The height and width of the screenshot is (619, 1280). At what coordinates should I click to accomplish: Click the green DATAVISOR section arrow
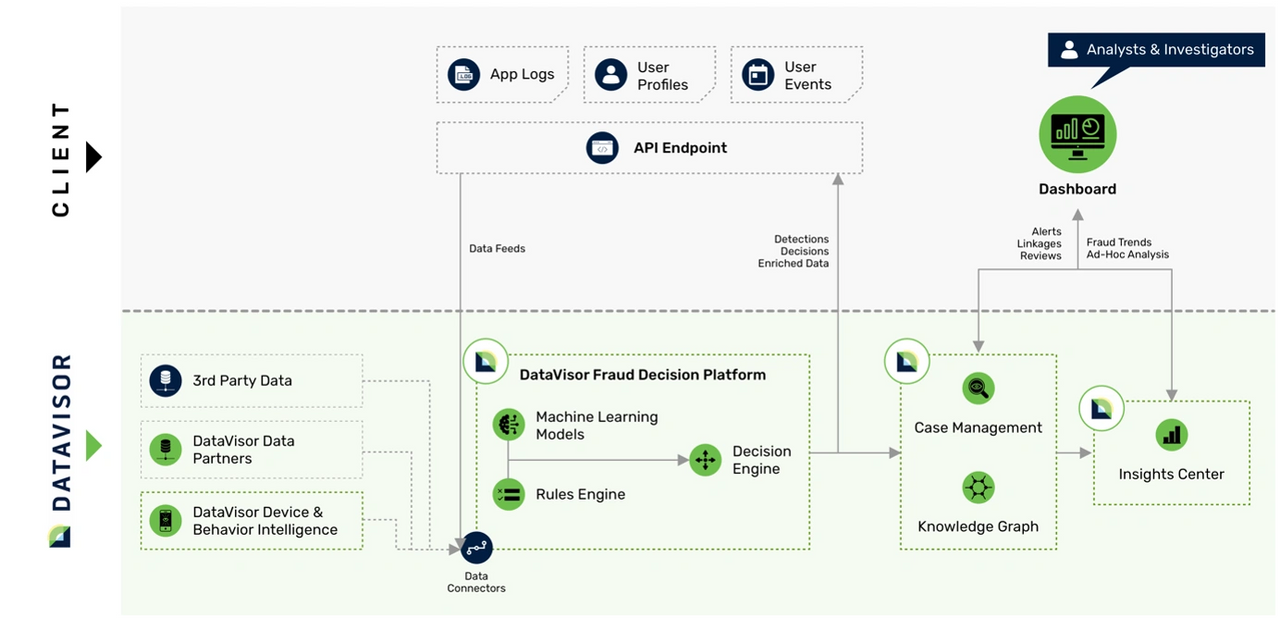[x=93, y=445]
